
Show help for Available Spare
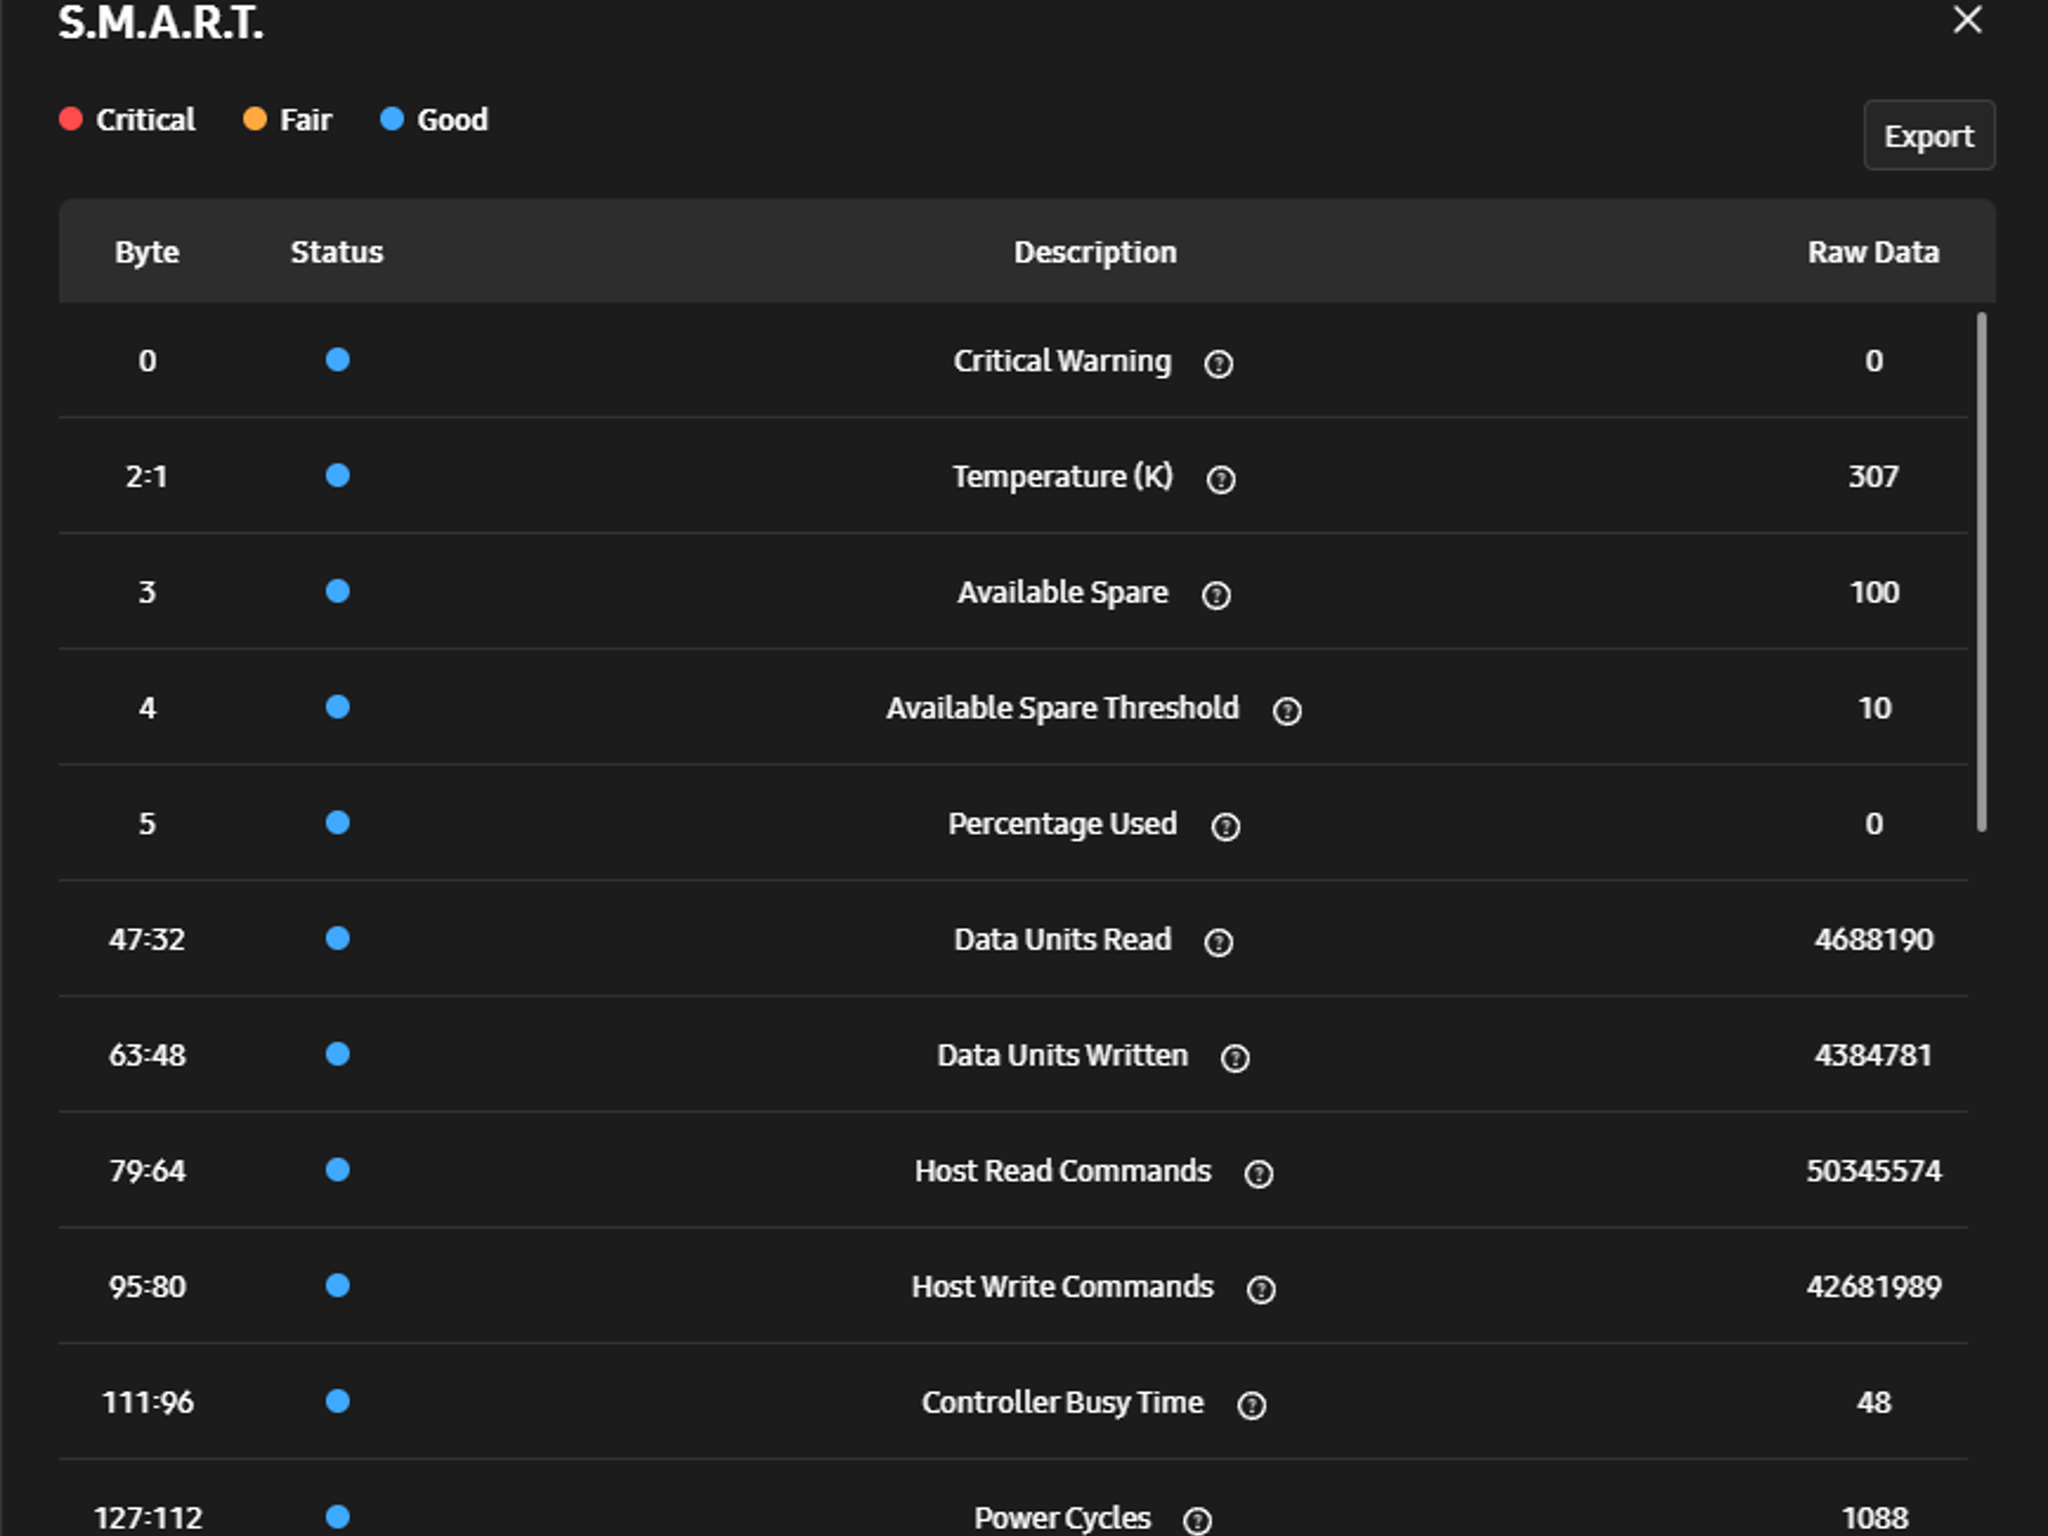(x=1216, y=595)
